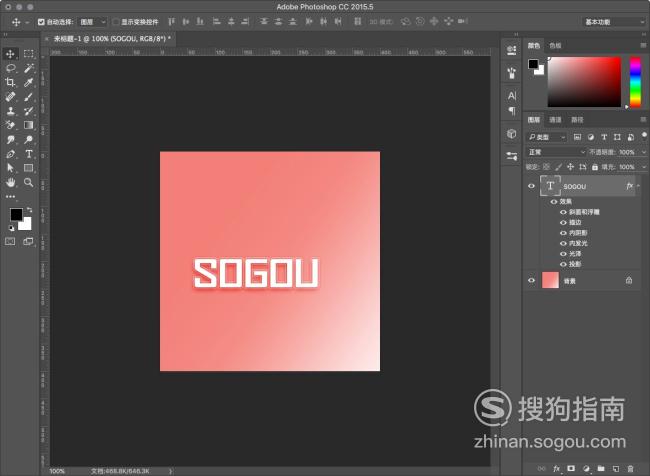Viewport: 650px width, 476px height.
Task: Click the rainbow hue slider strip
Action: pyautogui.click(x=635, y=82)
